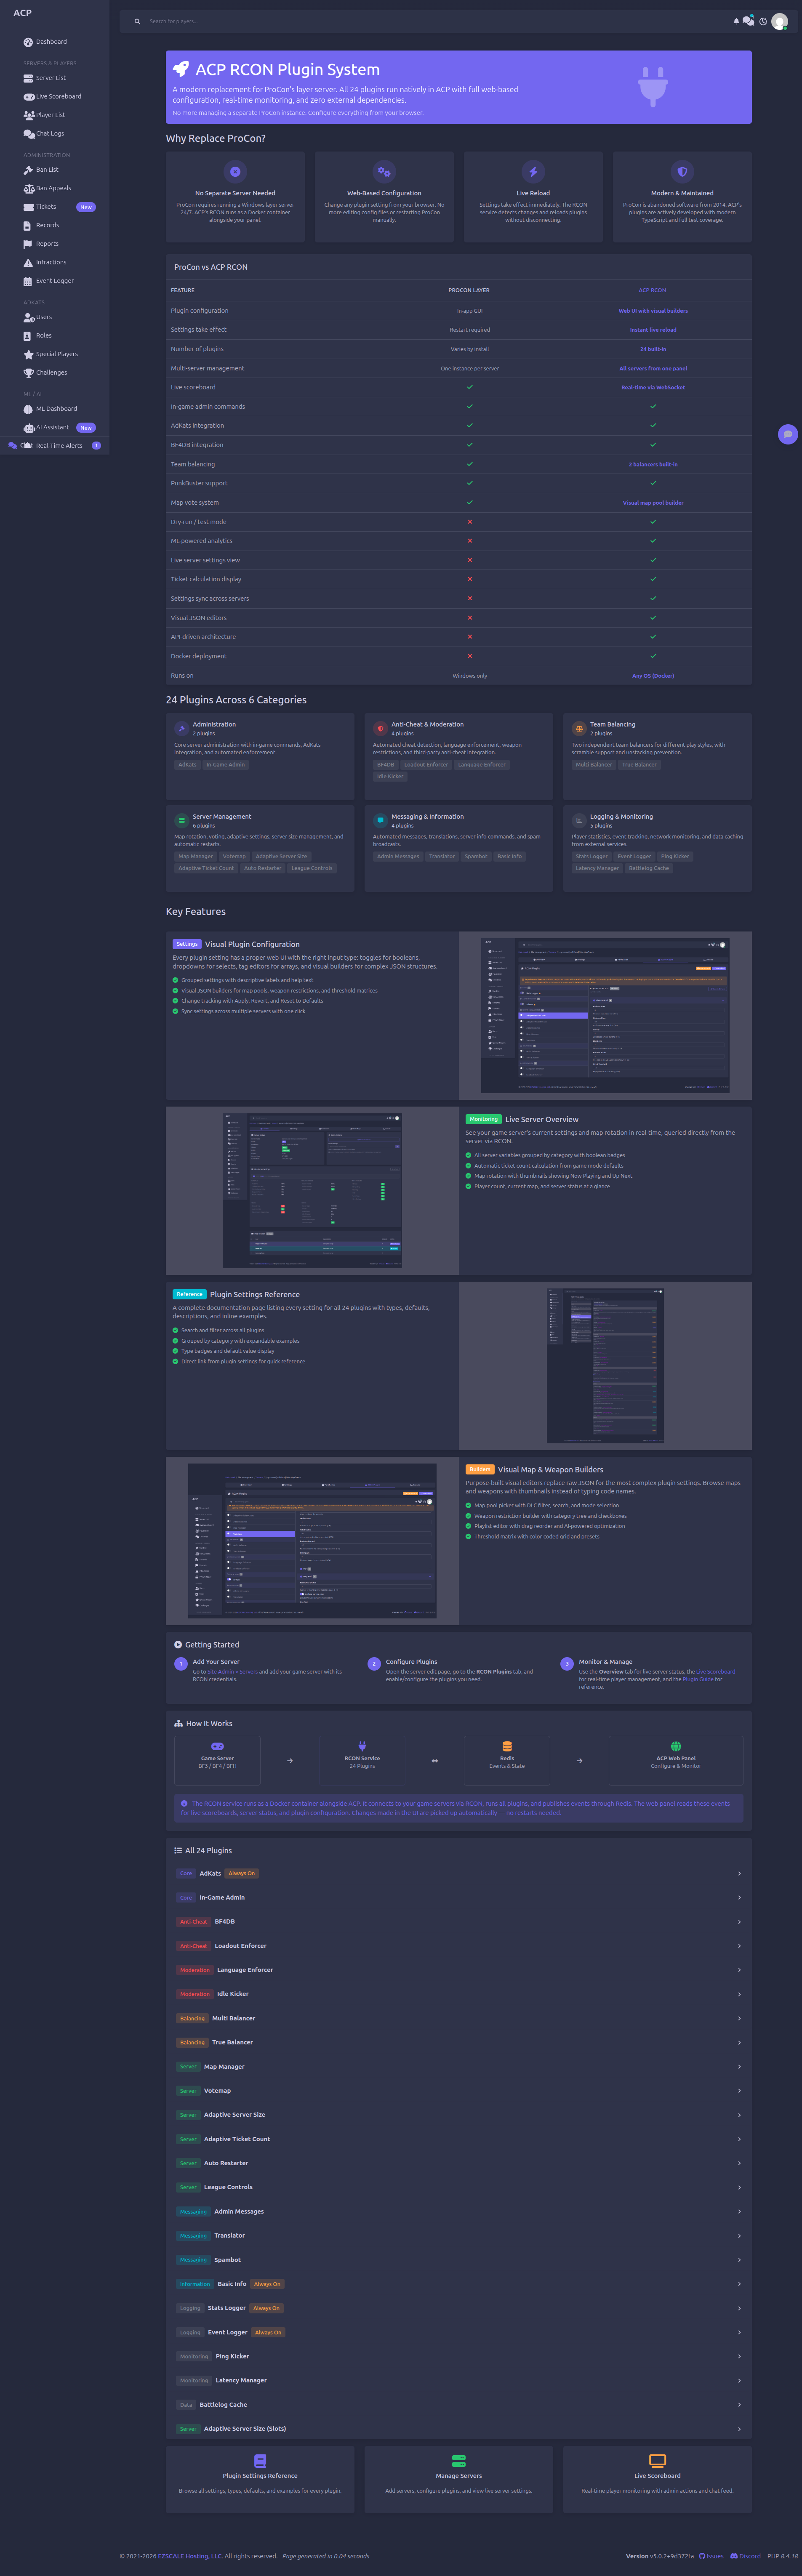The width and height of the screenshot is (802, 2576).
Task: Click the clock icon in top bar
Action: click(x=763, y=21)
